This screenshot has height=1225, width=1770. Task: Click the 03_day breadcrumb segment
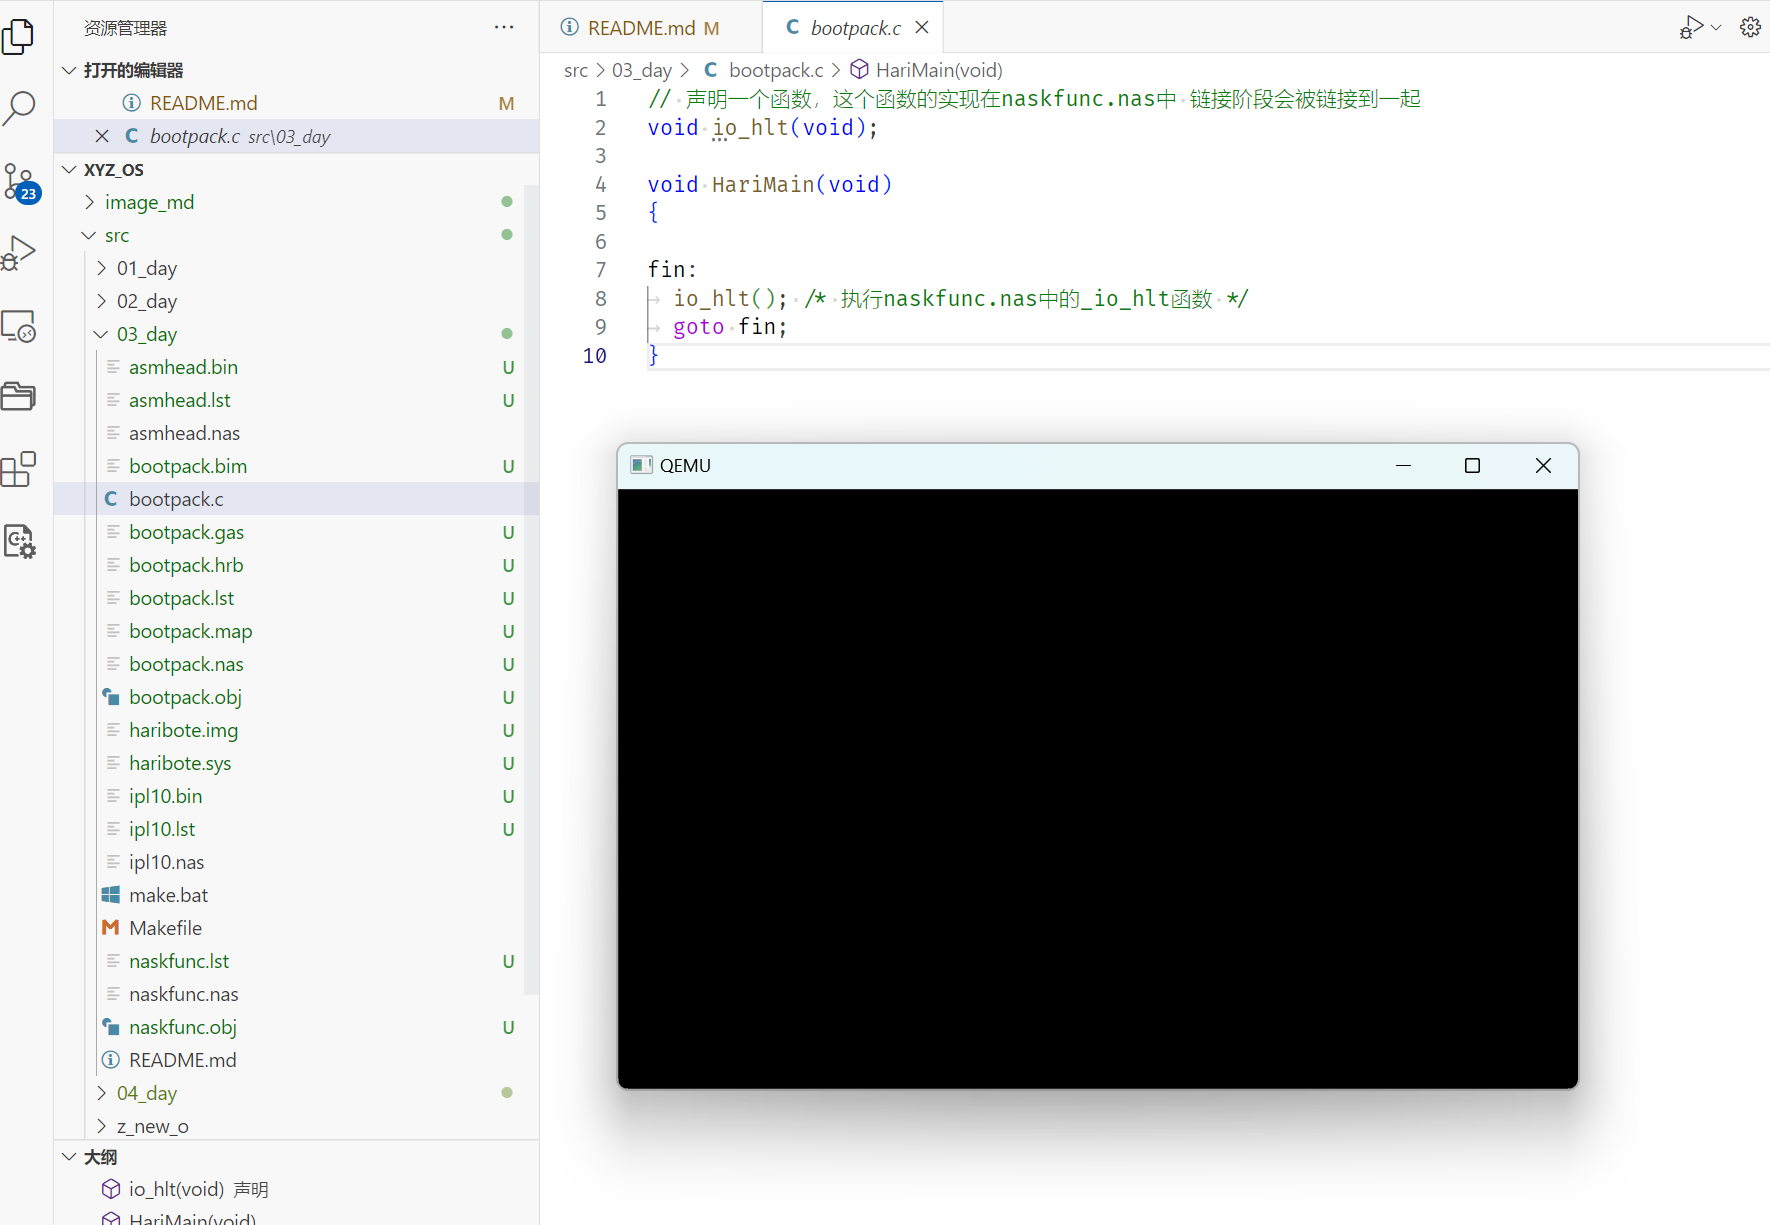pyautogui.click(x=642, y=70)
